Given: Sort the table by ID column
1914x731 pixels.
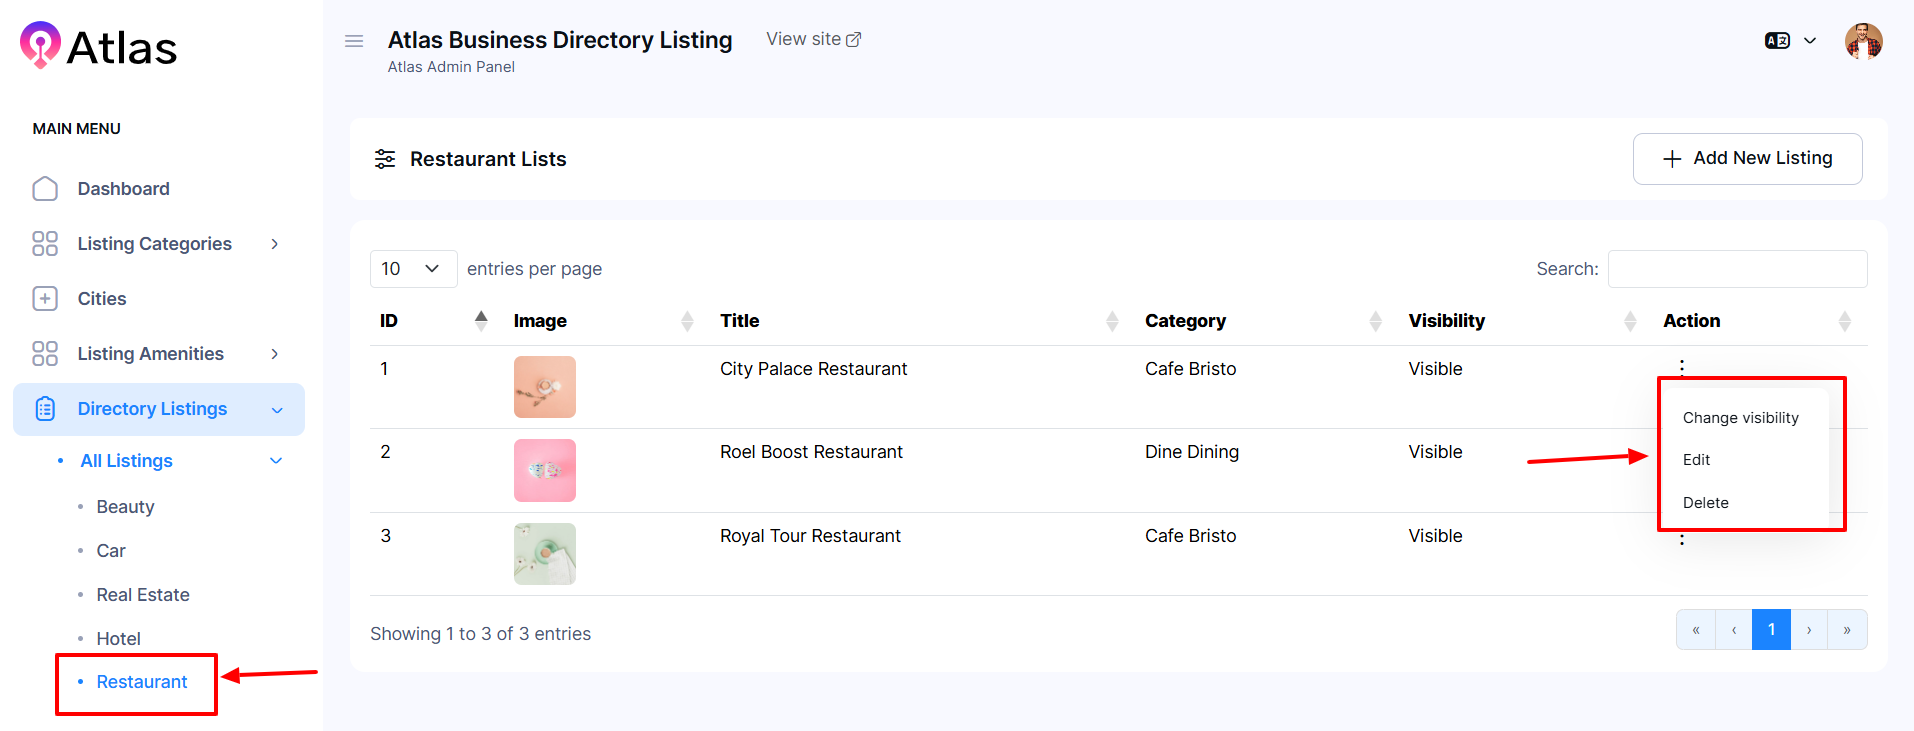Looking at the screenshot, I should tap(481, 321).
